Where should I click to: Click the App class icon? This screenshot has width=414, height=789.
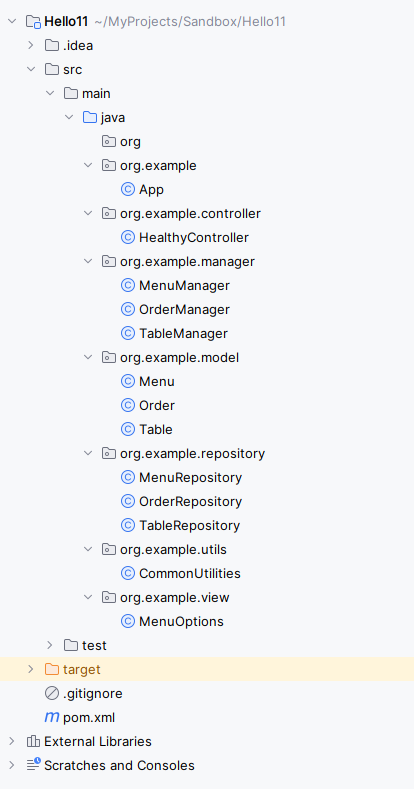coord(128,190)
